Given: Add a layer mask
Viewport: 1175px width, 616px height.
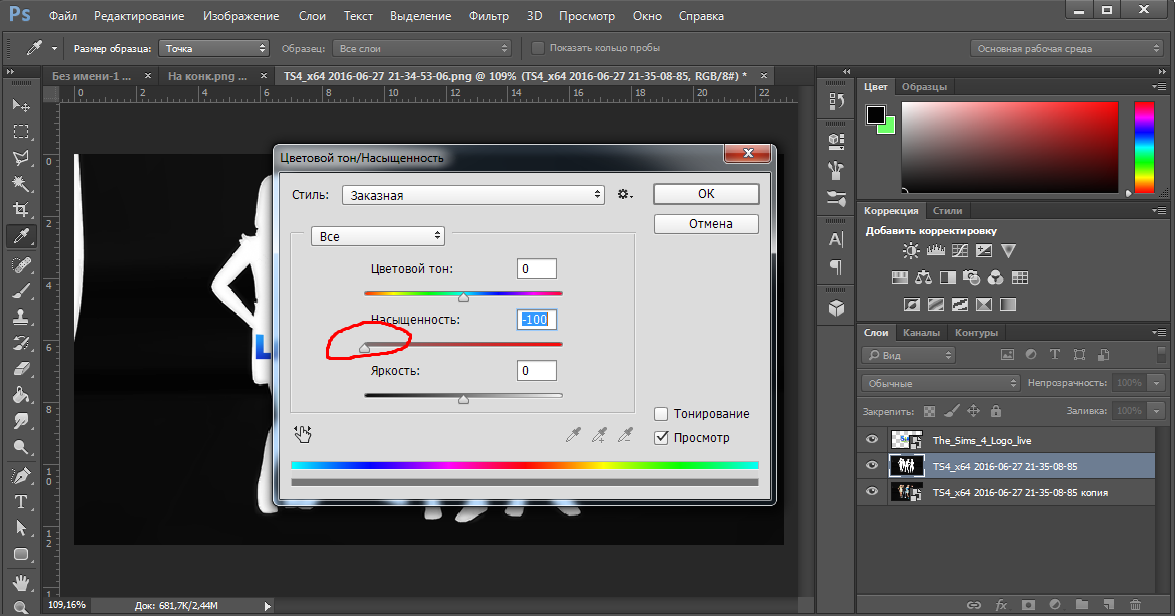Looking at the screenshot, I should tap(1028, 605).
